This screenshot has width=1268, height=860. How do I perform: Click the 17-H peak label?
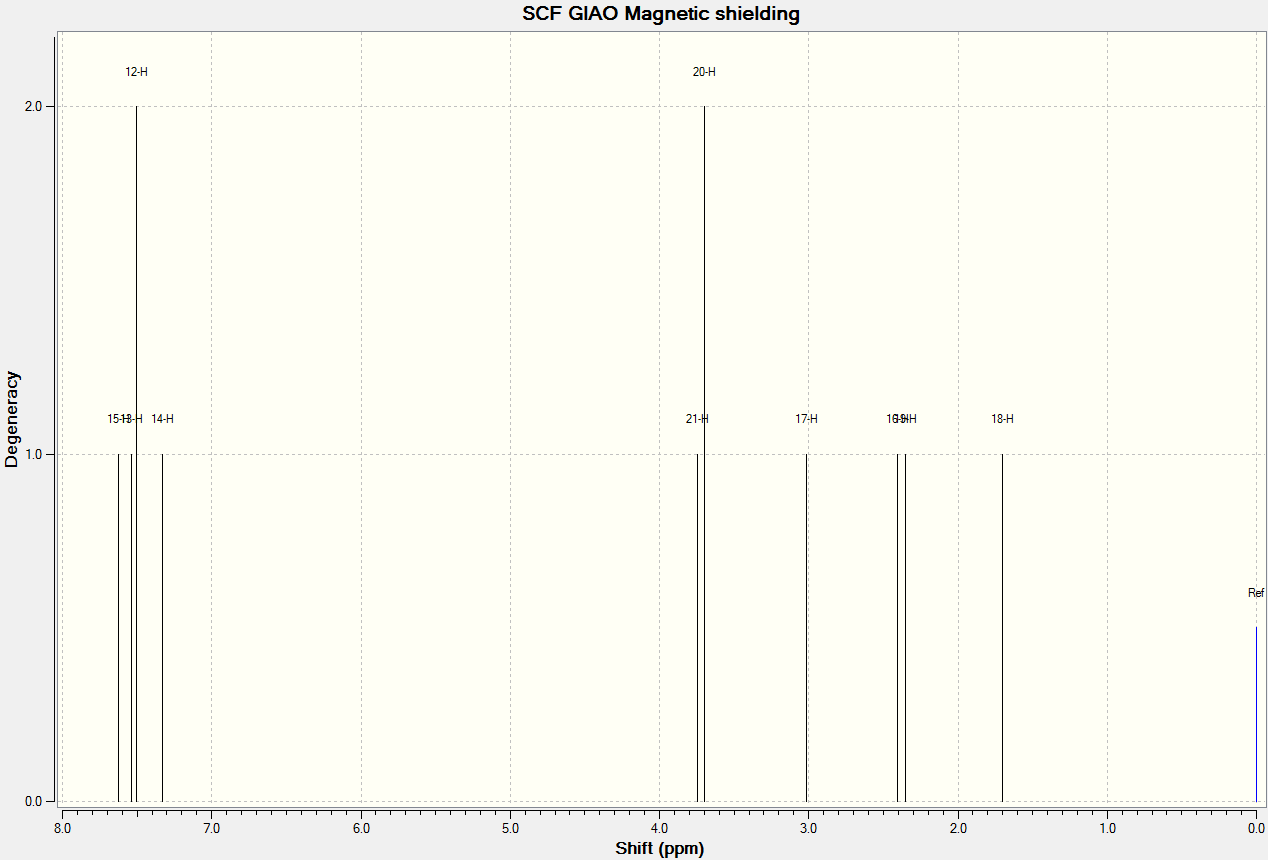[x=806, y=419]
